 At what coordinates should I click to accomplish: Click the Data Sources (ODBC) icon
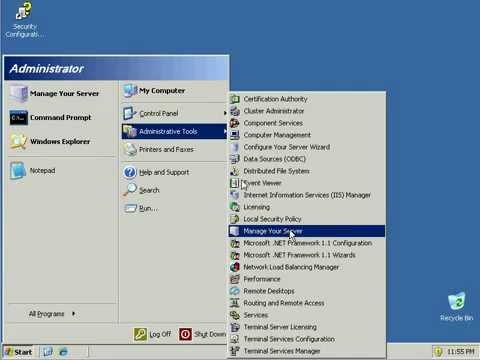[x=235, y=159]
